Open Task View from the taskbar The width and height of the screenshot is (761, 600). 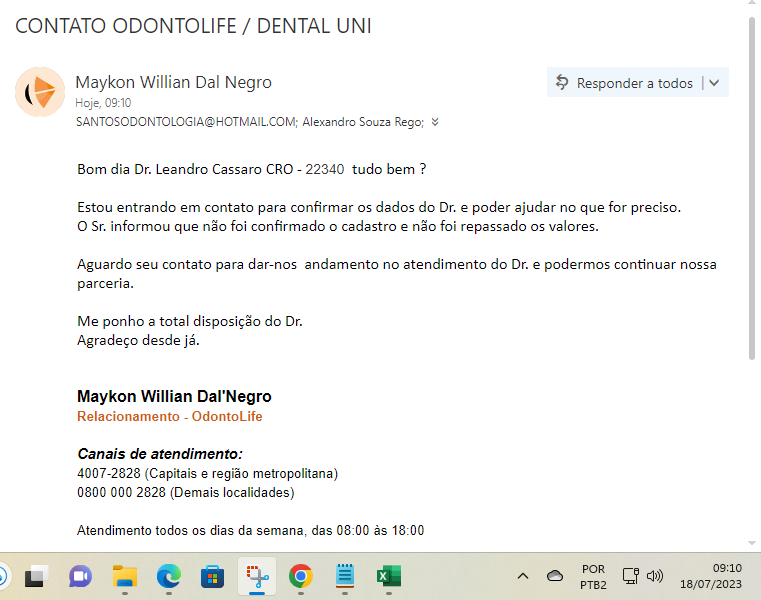36,576
